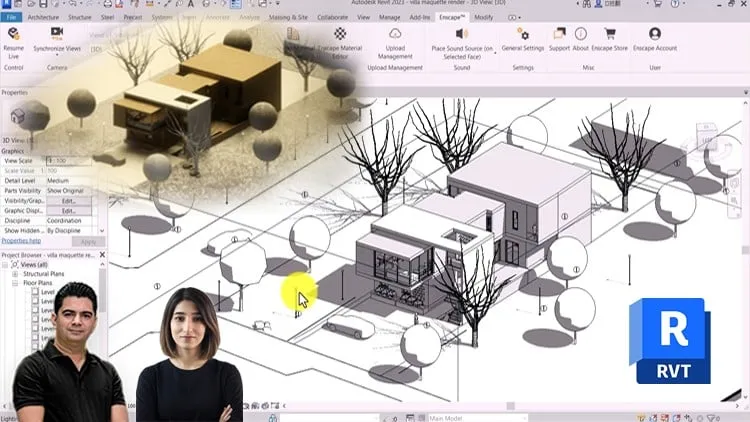The height and width of the screenshot is (422, 750).
Task: Collapse the Floor Plans tree node
Action: tap(15, 283)
